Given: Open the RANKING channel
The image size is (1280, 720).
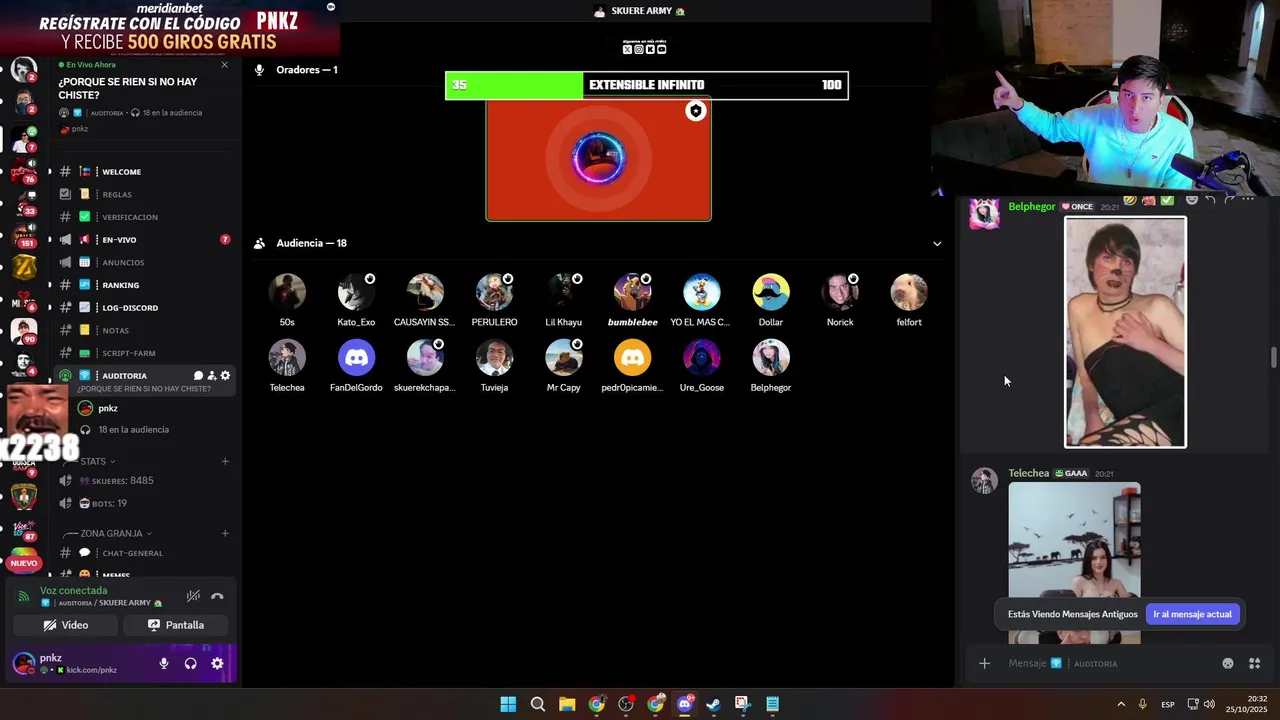Looking at the screenshot, I should coord(143,285).
